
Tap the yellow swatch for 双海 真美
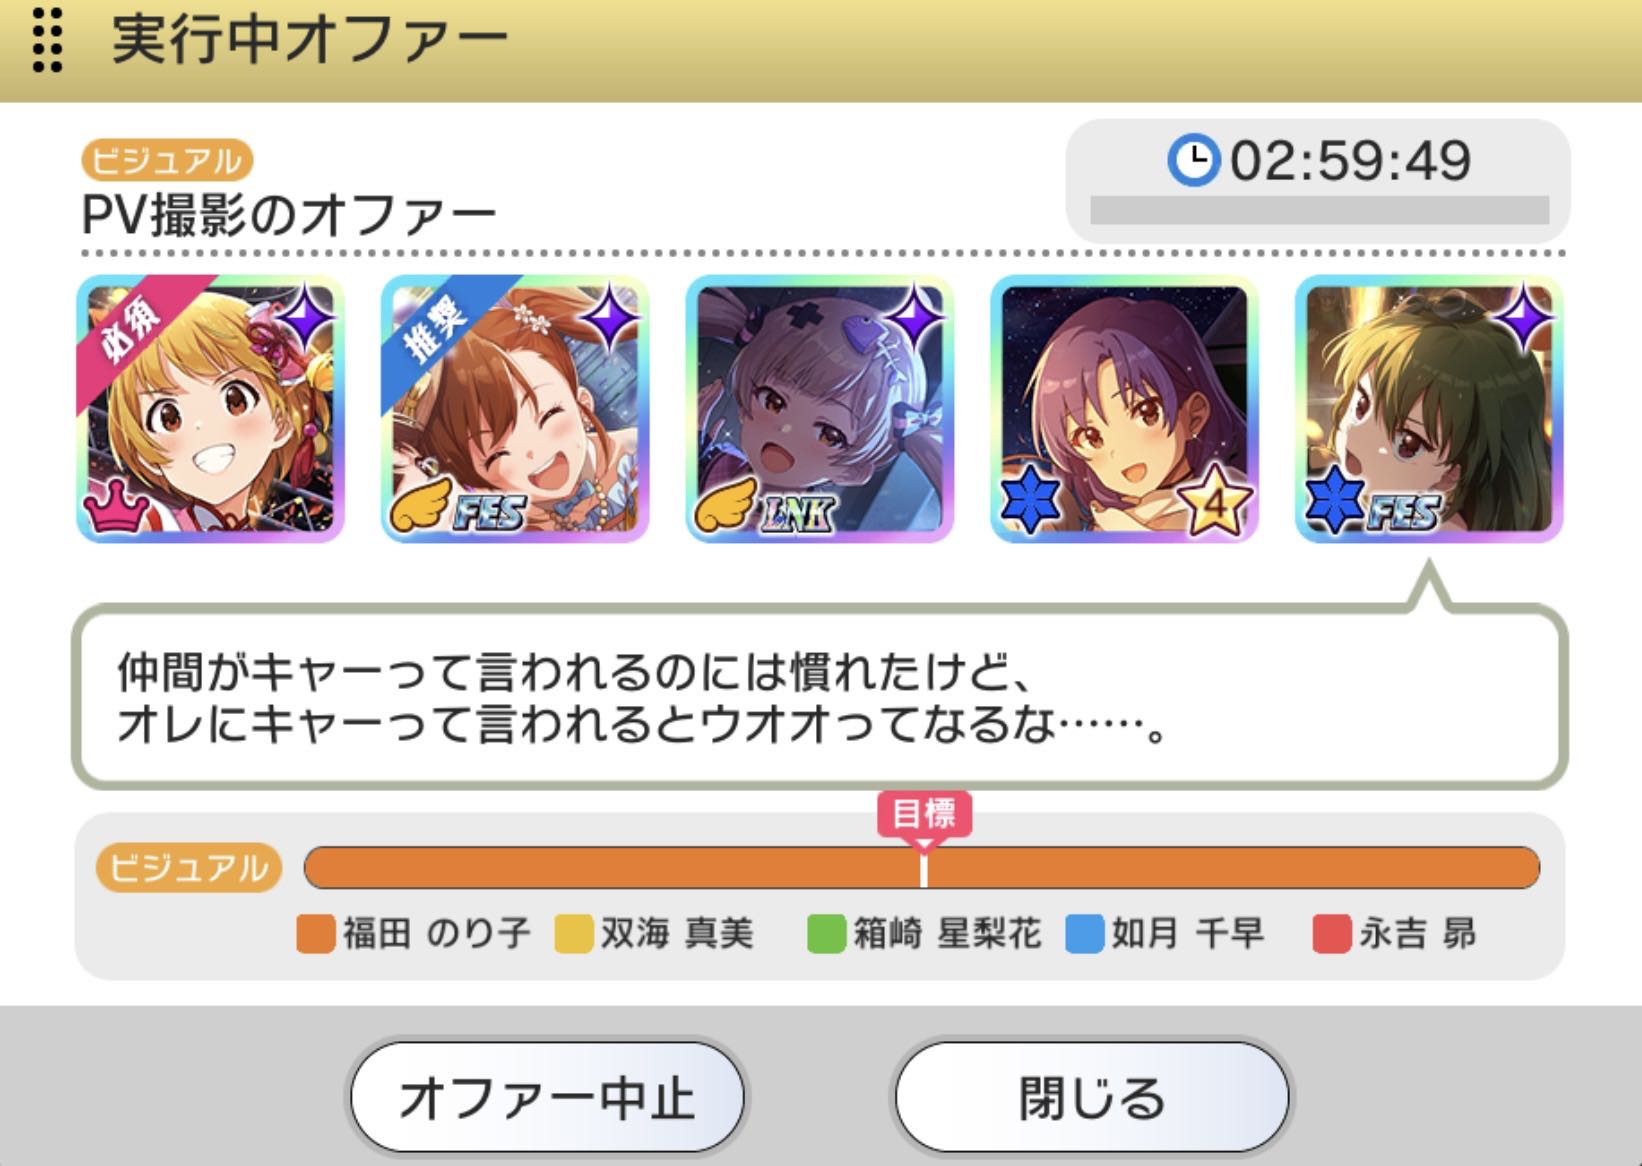[573, 934]
